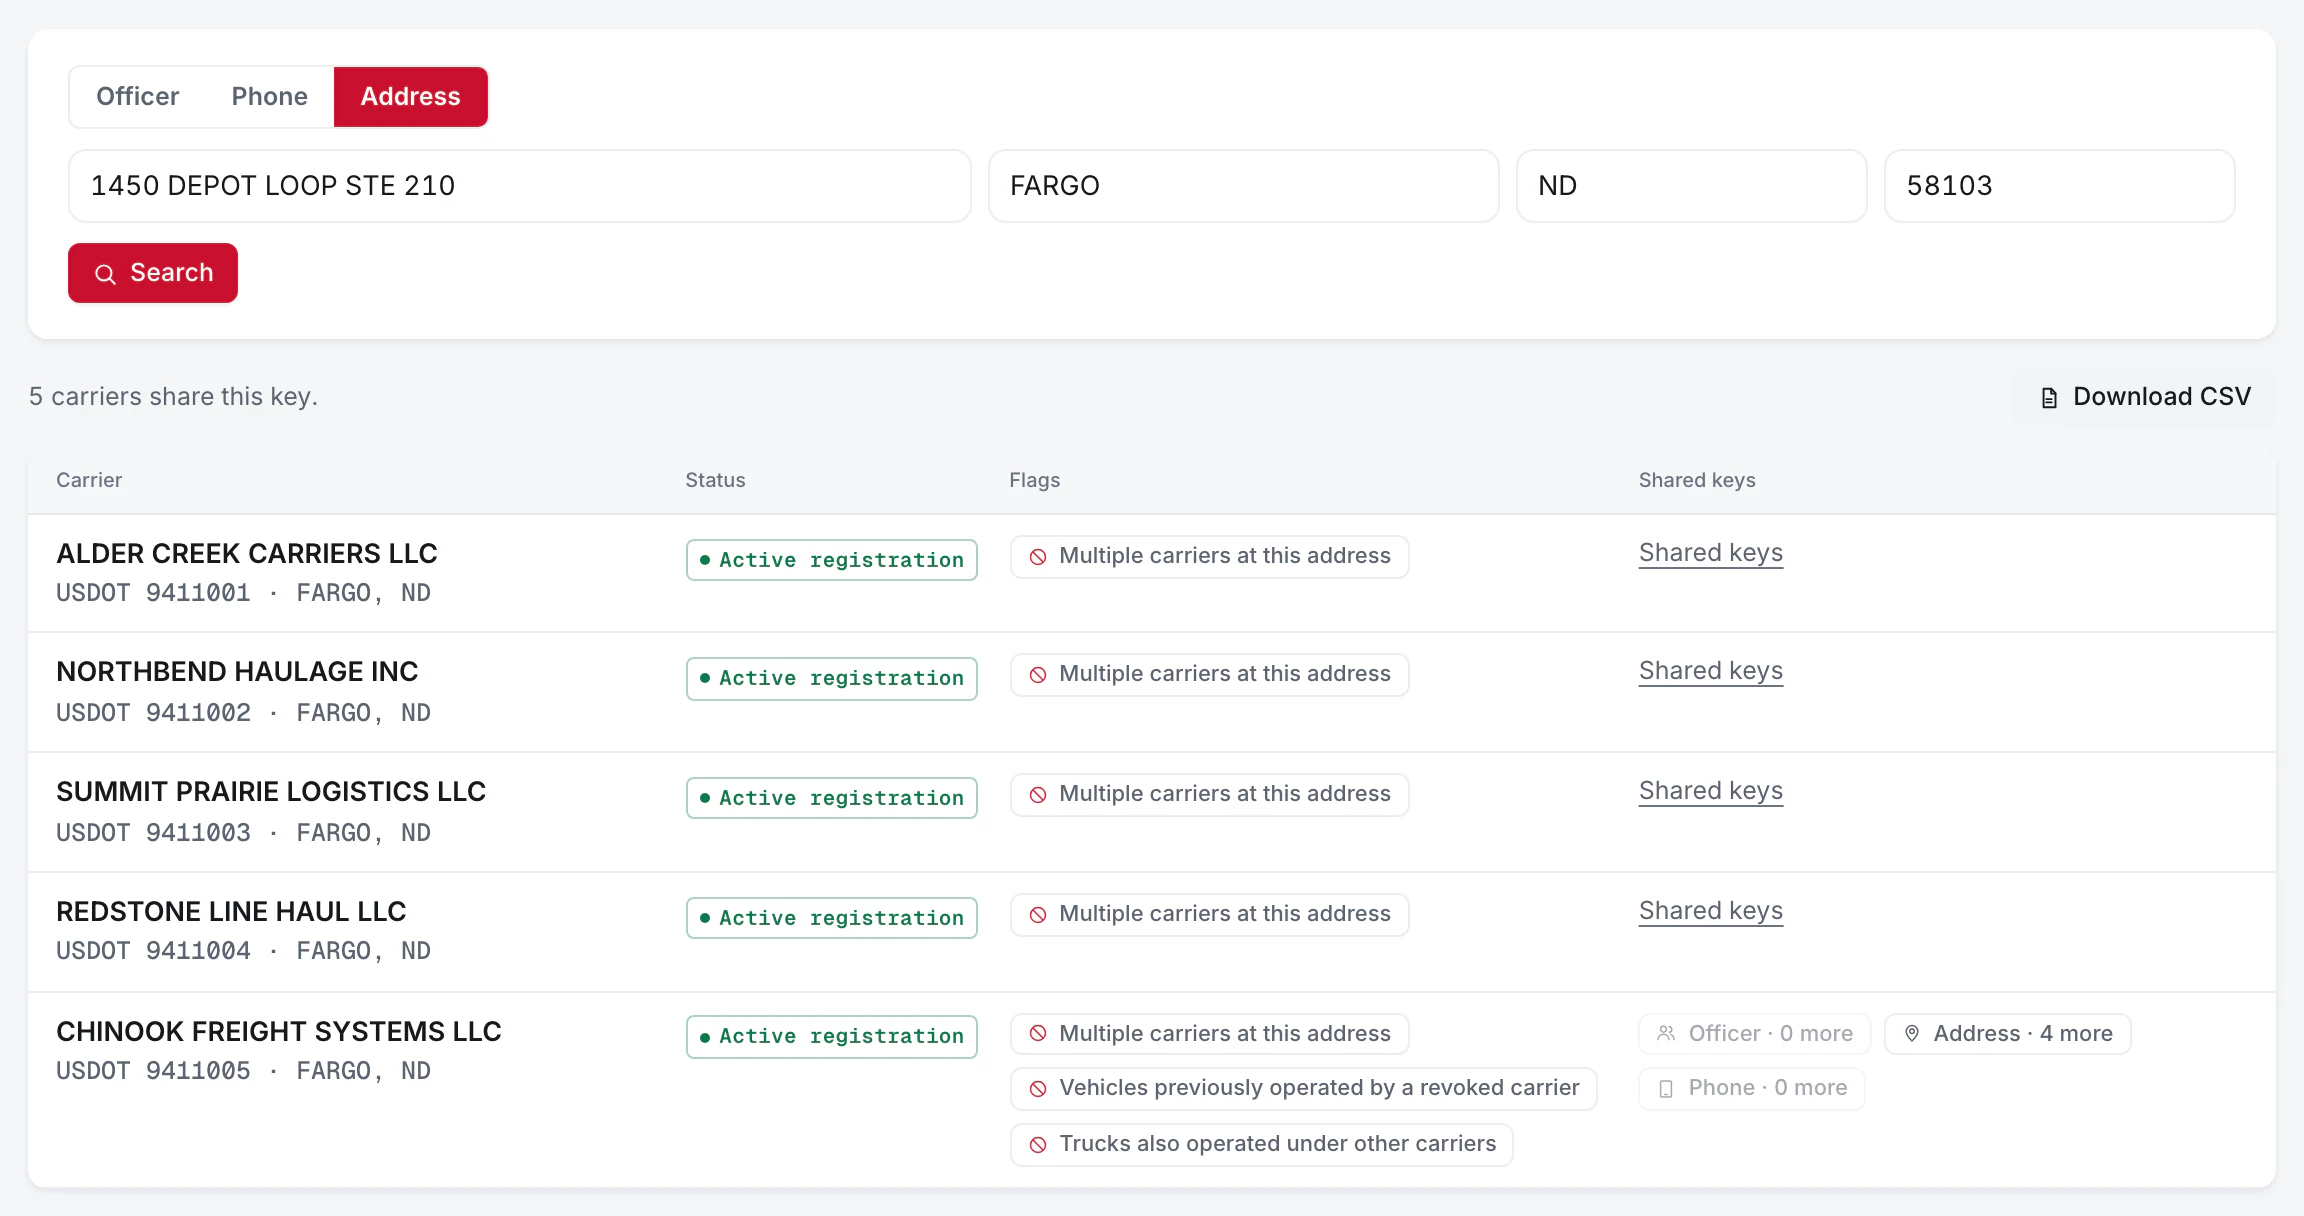This screenshot has width=2304, height=1216.
Task: Click the Trucks also operated flag icon
Action: (x=1038, y=1145)
